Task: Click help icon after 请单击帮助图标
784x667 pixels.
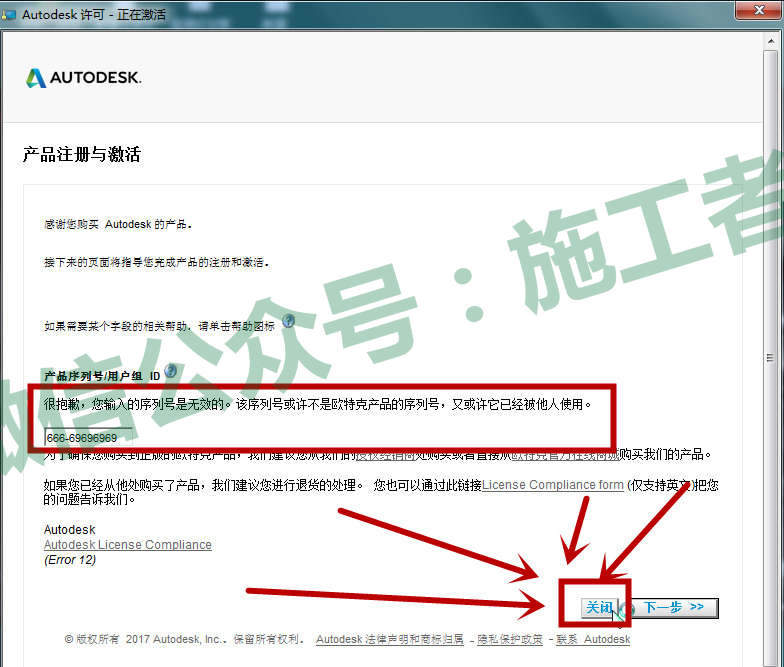Action: 288,320
